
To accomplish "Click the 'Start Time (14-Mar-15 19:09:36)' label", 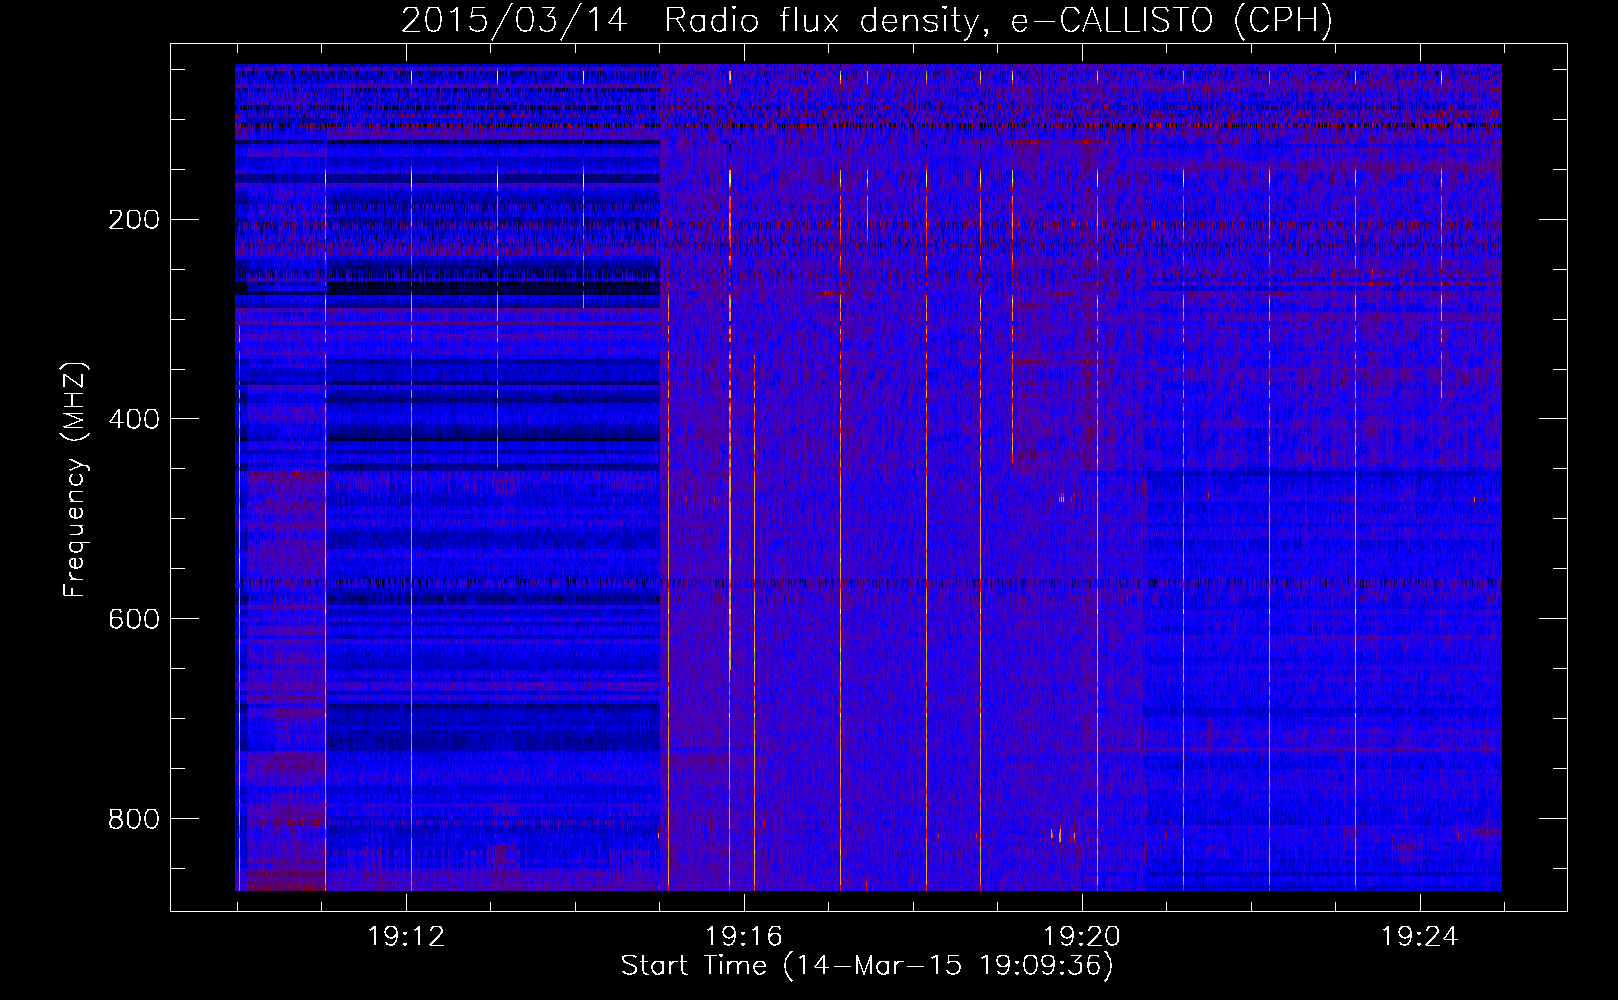I will click(x=867, y=966).
